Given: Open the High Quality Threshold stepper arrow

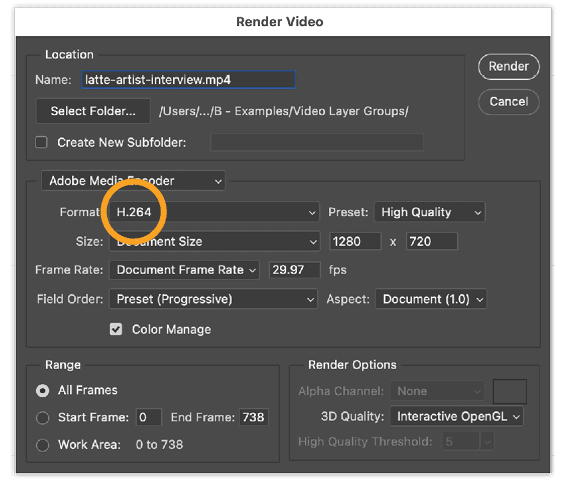Looking at the screenshot, I should click(487, 442).
